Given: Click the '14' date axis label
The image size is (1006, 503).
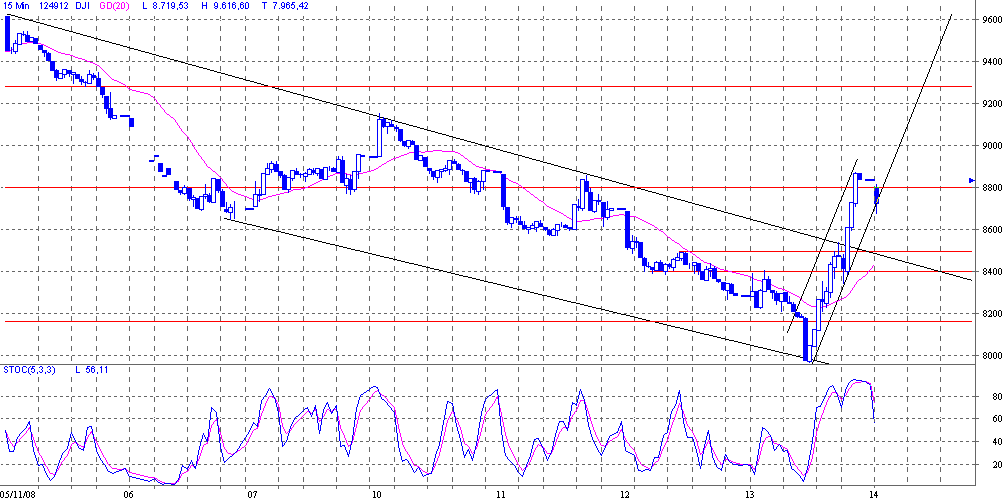Looking at the screenshot, I should pyautogui.click(x=873, y=495).
